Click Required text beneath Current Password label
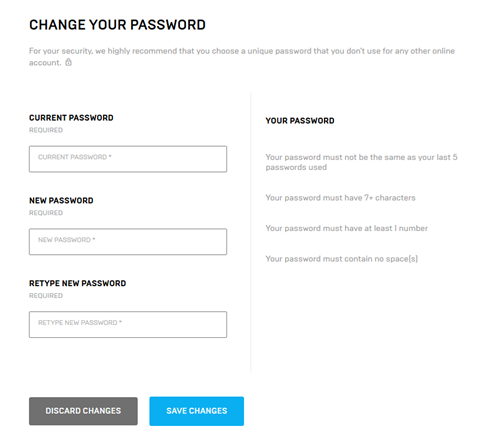This screenshot has width=500, height=441. click(46, 130)
